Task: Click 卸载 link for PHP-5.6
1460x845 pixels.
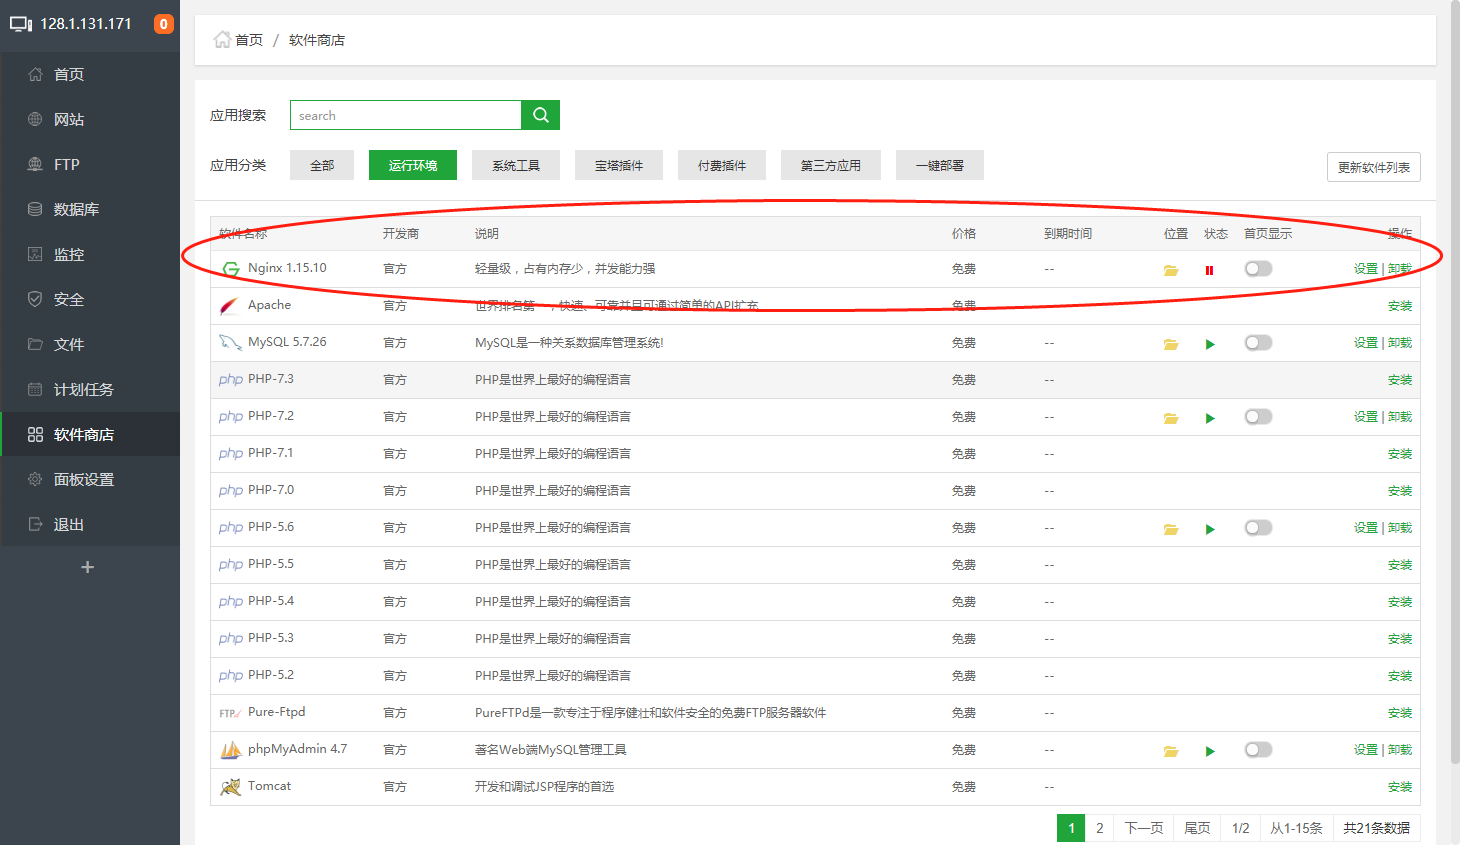Action: 1400,528
